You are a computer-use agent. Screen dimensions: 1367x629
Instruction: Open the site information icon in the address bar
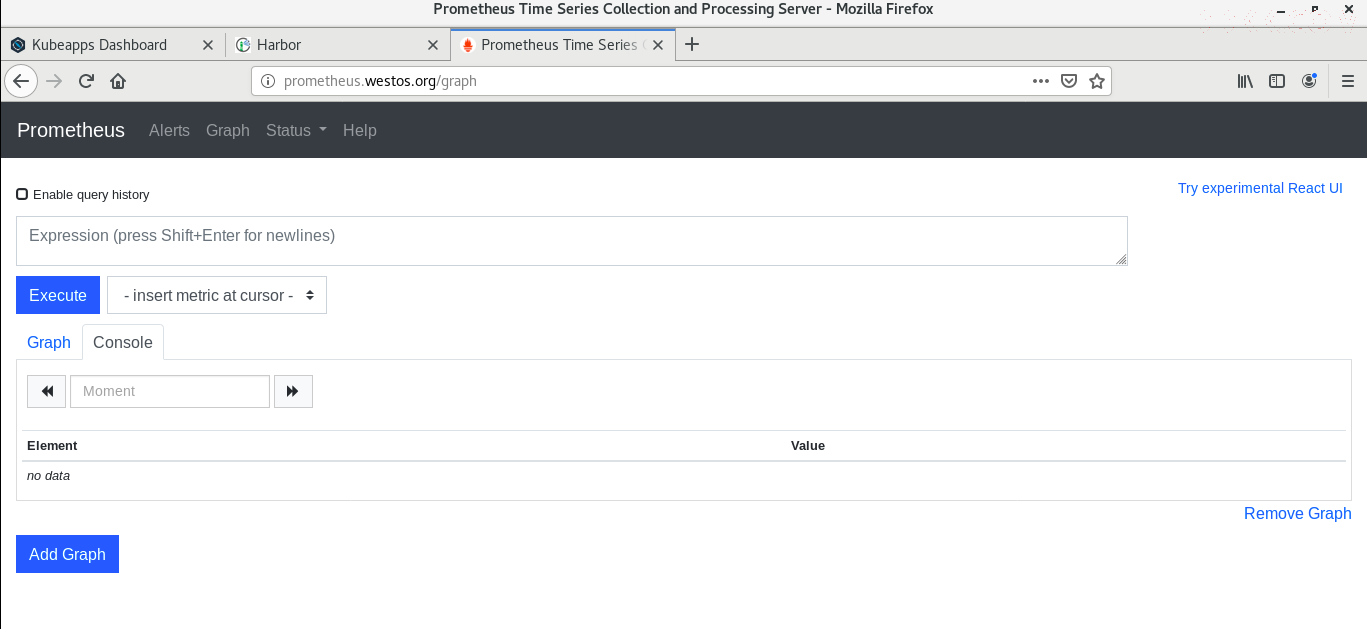click(x=267, y=81)
